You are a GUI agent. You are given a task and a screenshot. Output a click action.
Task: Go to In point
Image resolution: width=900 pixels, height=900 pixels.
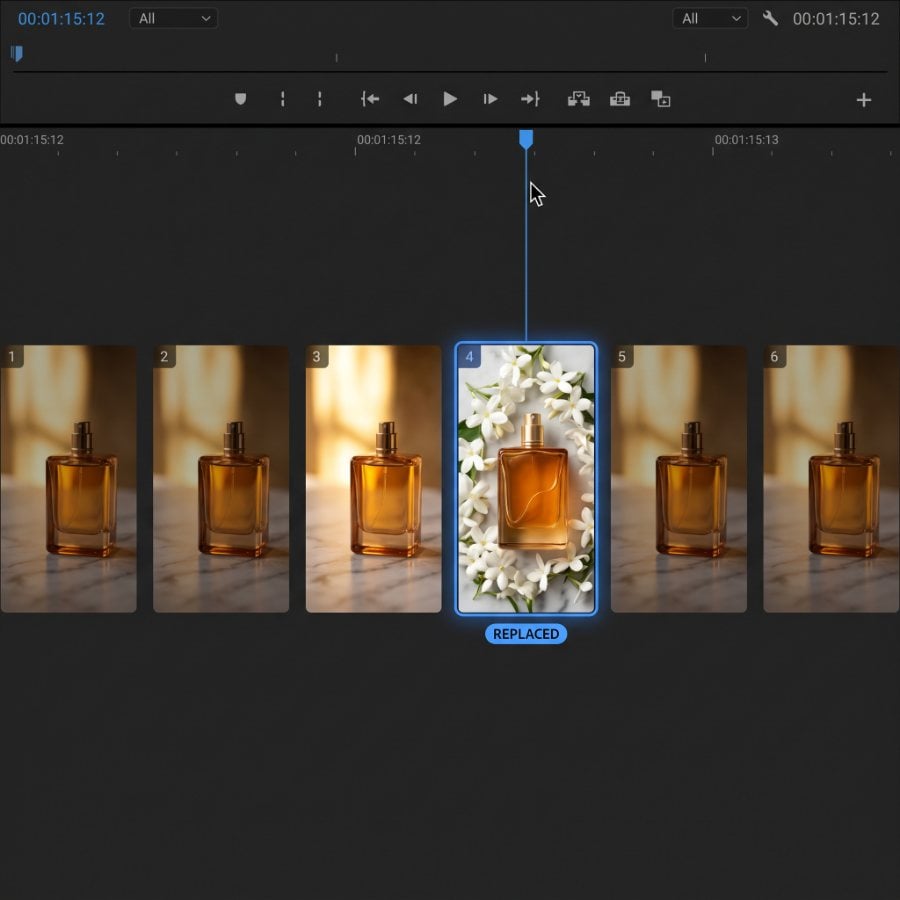point(370,99)
